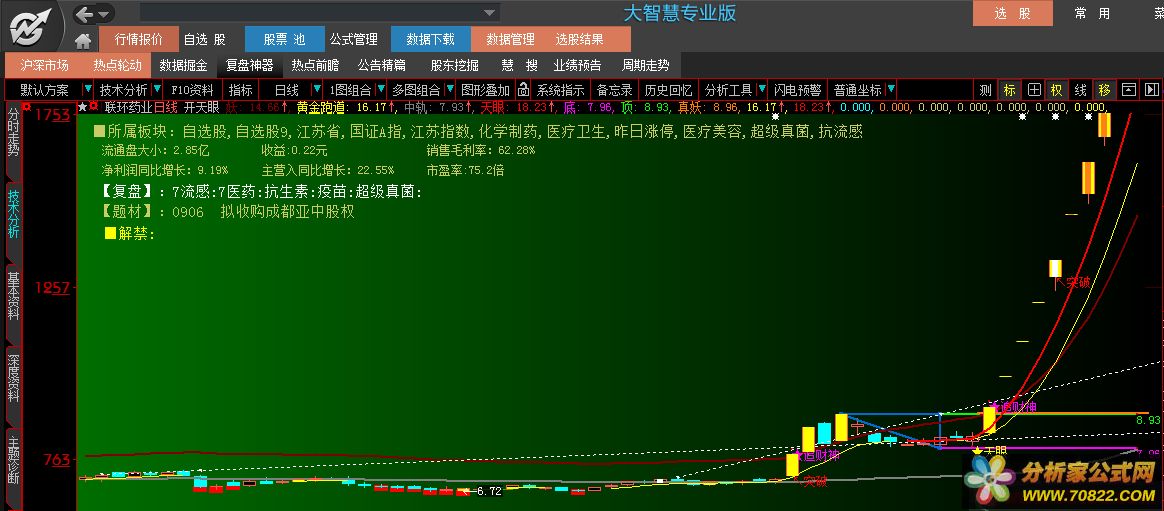Toggle the 线 line button
Image resolution: width=1164 pixels, height=511 pixels.
pos(1081,90)
